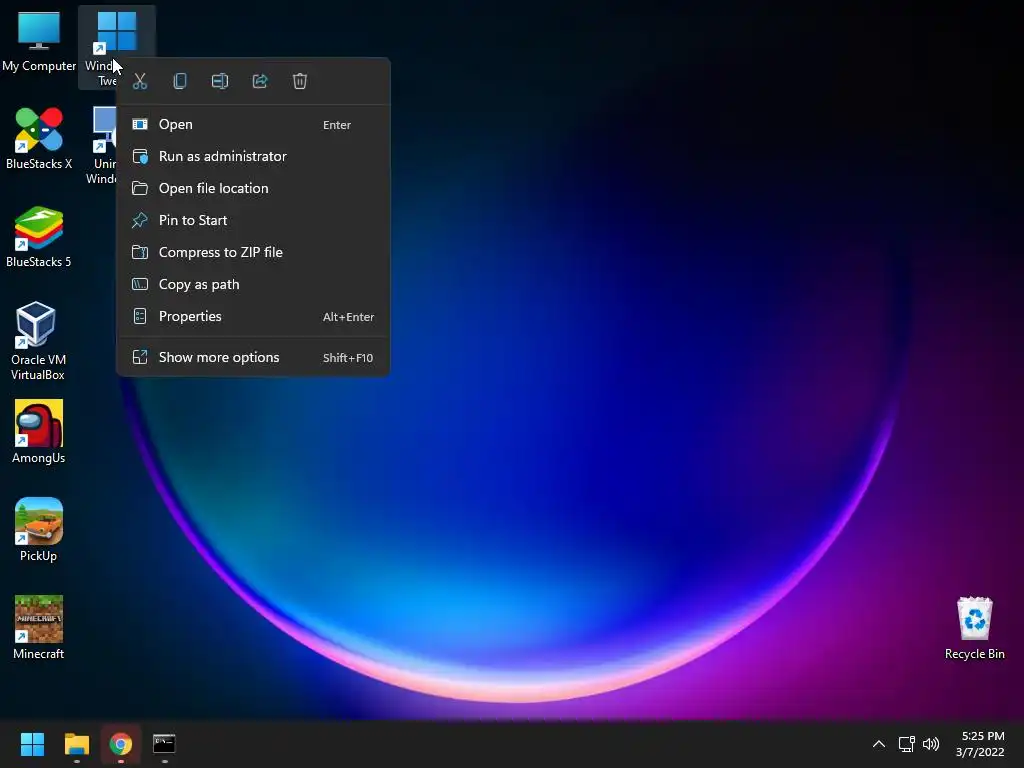This screenshot has width=1024, height=768.
Task: Open Properties from the context menu
Action: click(253, 316)
